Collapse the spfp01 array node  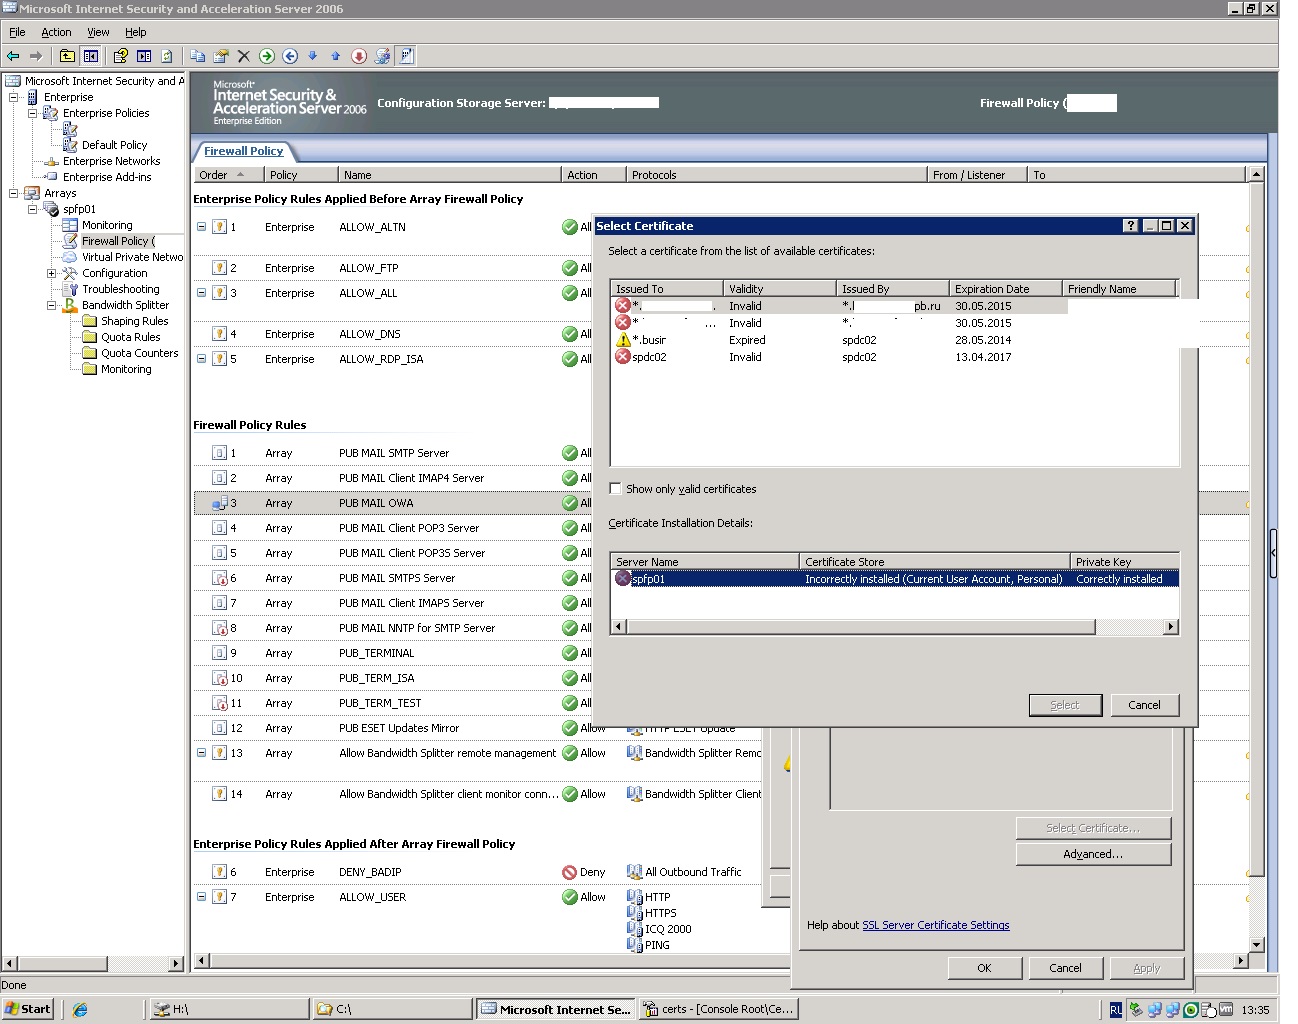point(33,209)
